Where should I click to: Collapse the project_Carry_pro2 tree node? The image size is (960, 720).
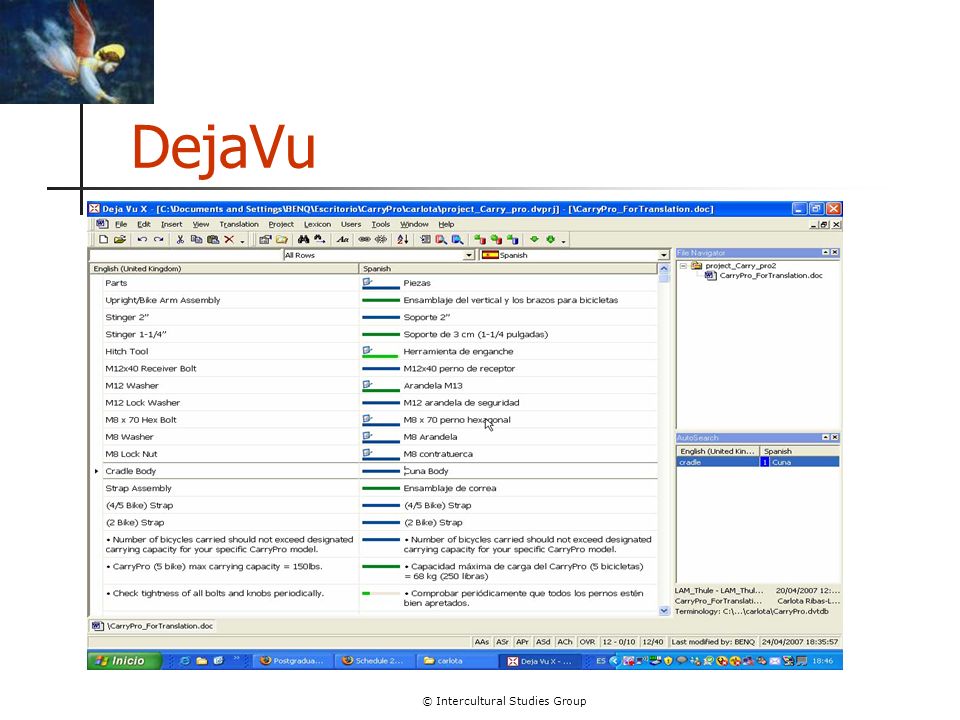683,266
